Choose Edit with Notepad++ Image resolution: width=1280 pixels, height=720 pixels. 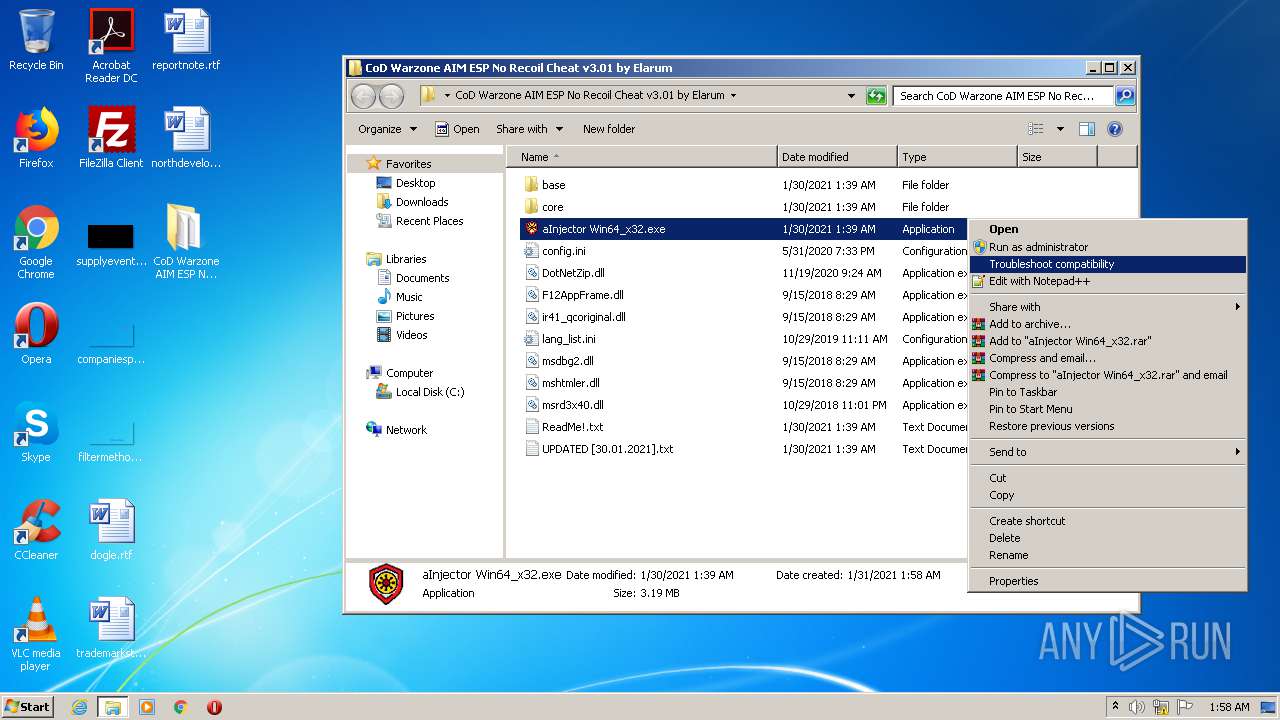[x=1108, y=281]
